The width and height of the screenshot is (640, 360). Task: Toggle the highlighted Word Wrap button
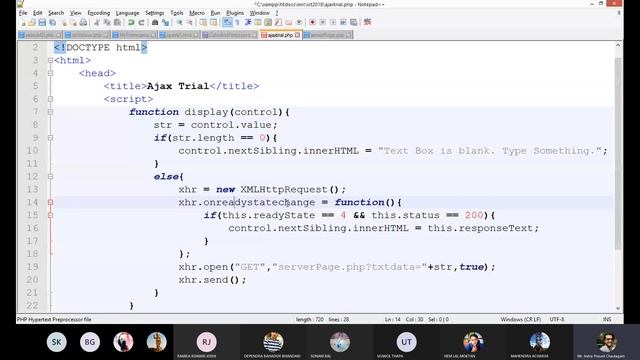[x=227, y=22]
